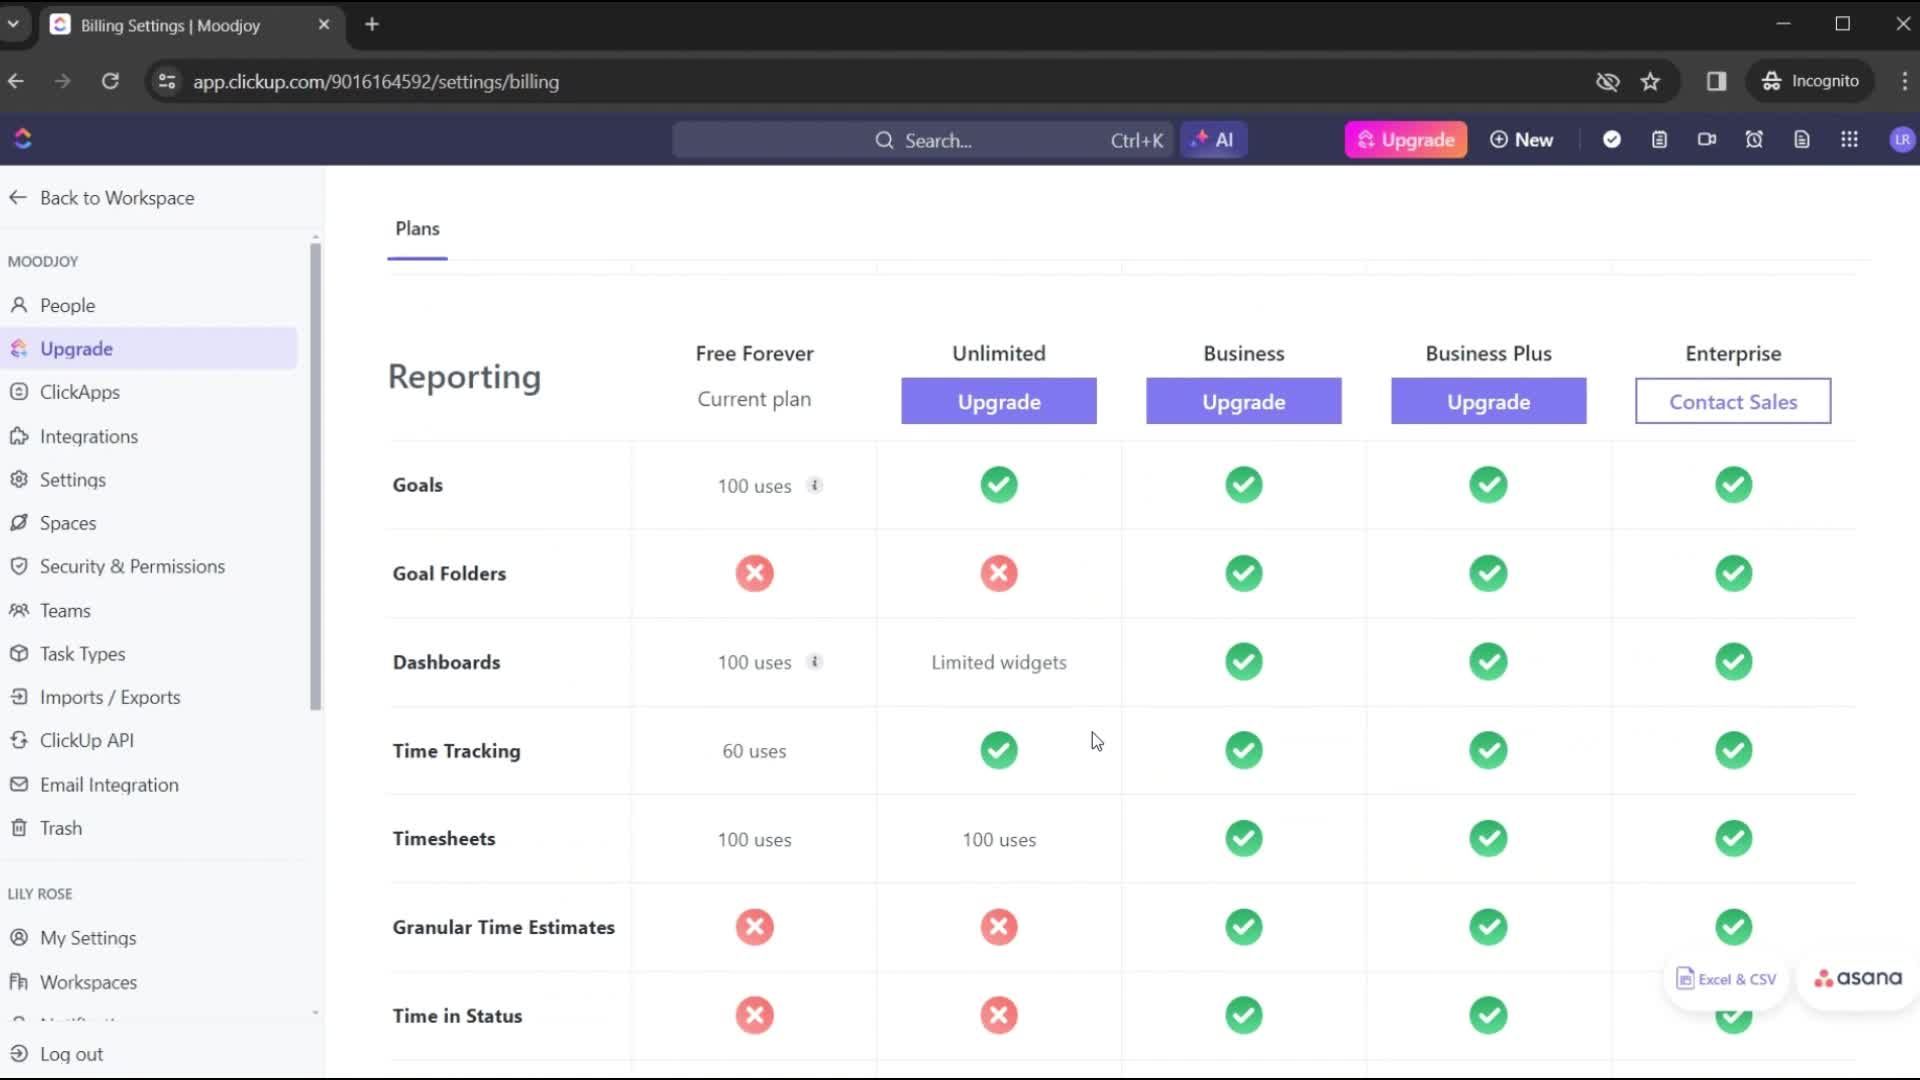The height and width of the screenshot is (1080, 1920).
Task: Click the New button
Action: coord(1521,140)
